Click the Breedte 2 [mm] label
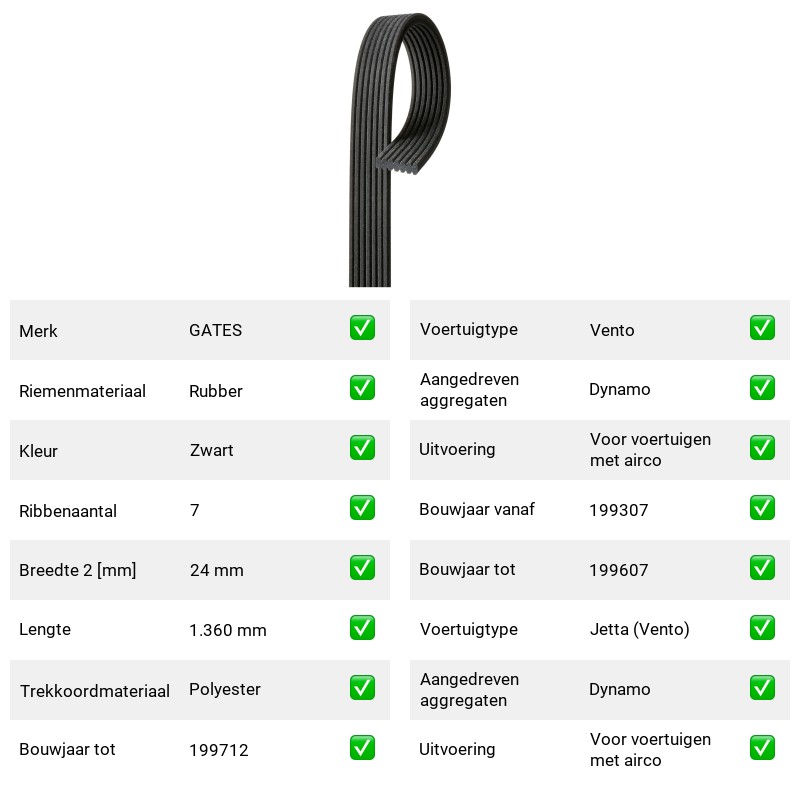The image size is (800, 800). [x=78, y=570]
